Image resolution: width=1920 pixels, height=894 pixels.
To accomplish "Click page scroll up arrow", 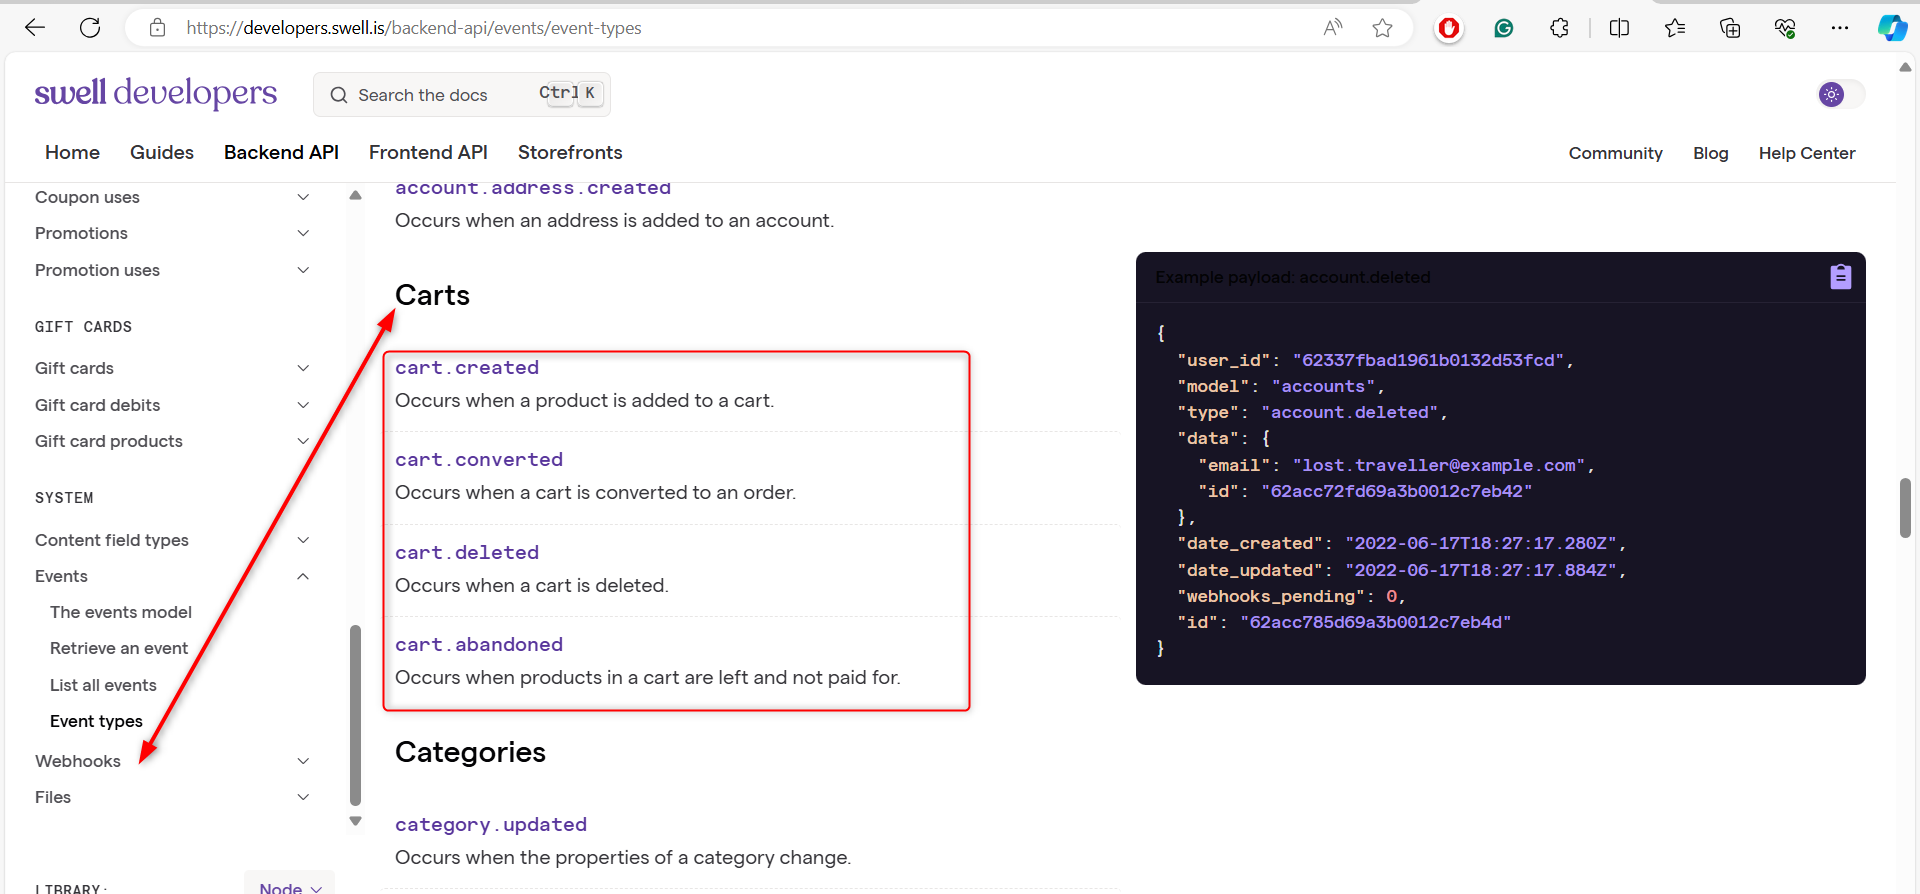I will pos(1905,67).
